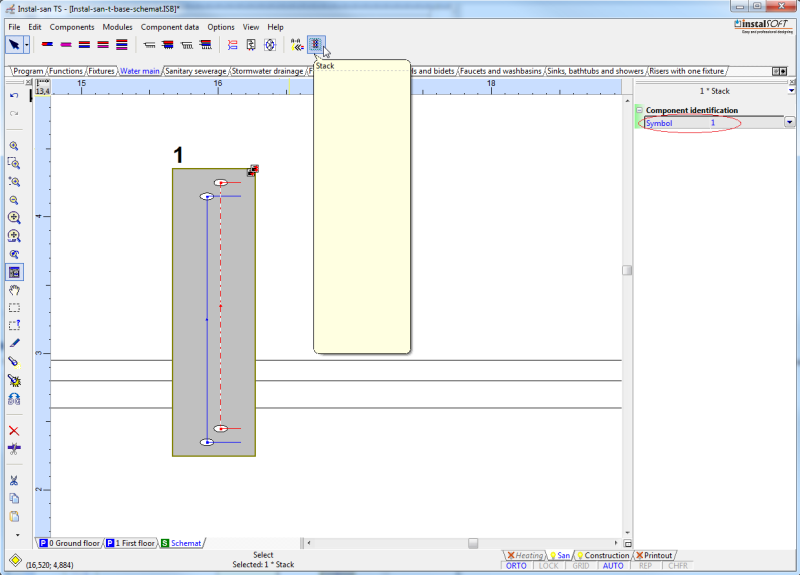Click the zoom in magnifier
Image resolution: width=800 pixels, height=575 pixels.
[x=14, y=146]
